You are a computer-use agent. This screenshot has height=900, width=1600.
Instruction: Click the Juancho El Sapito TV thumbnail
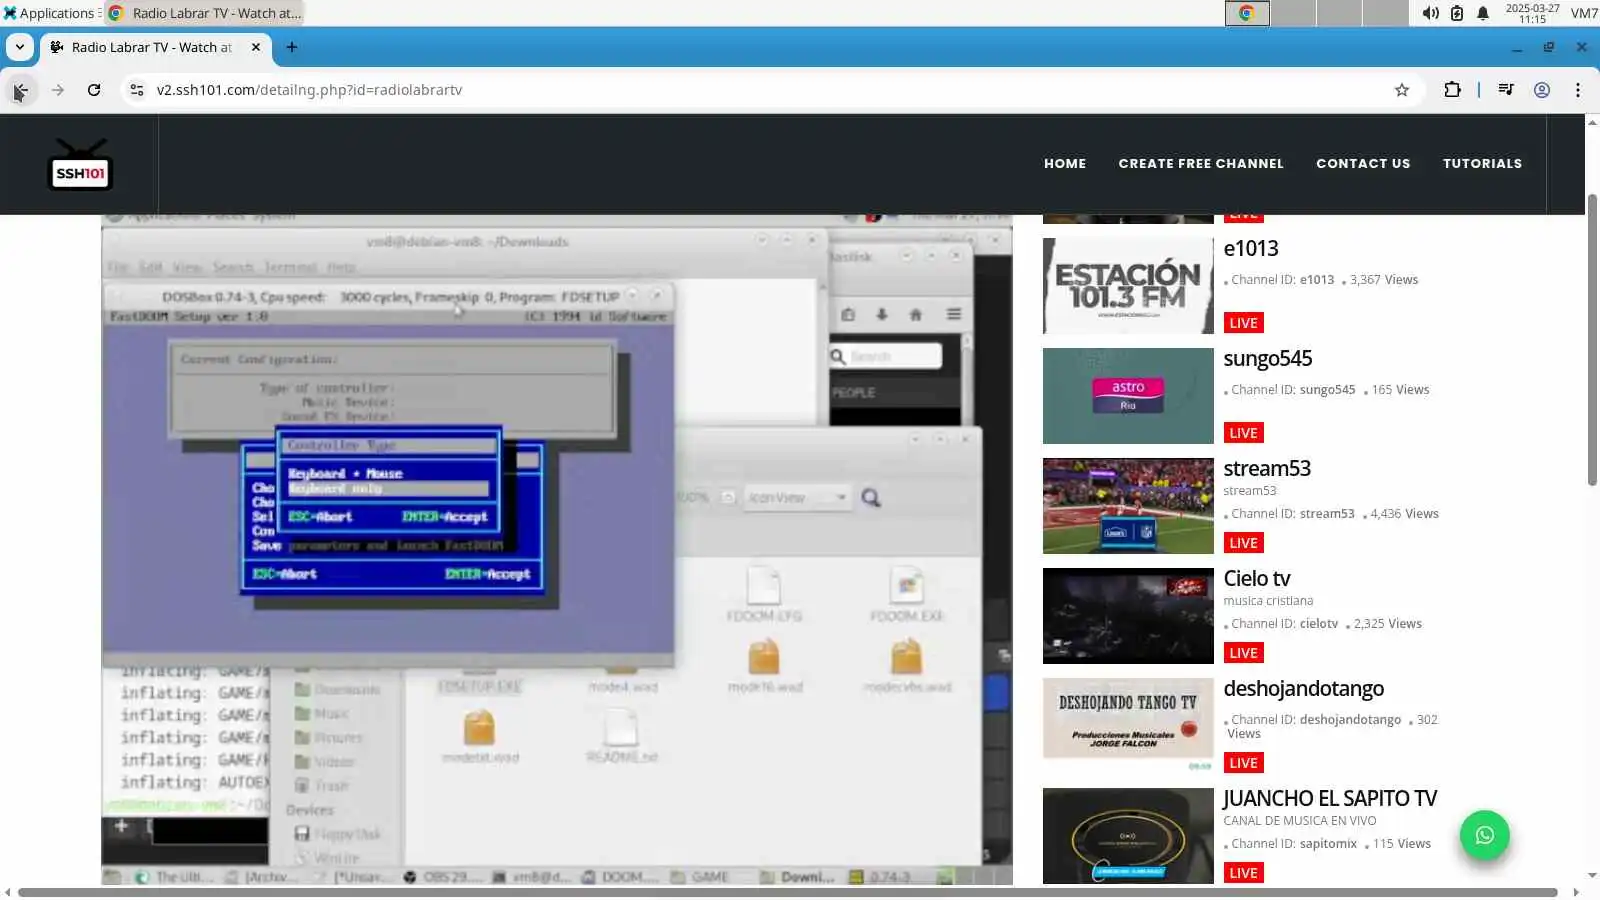tap(1128, 836)
